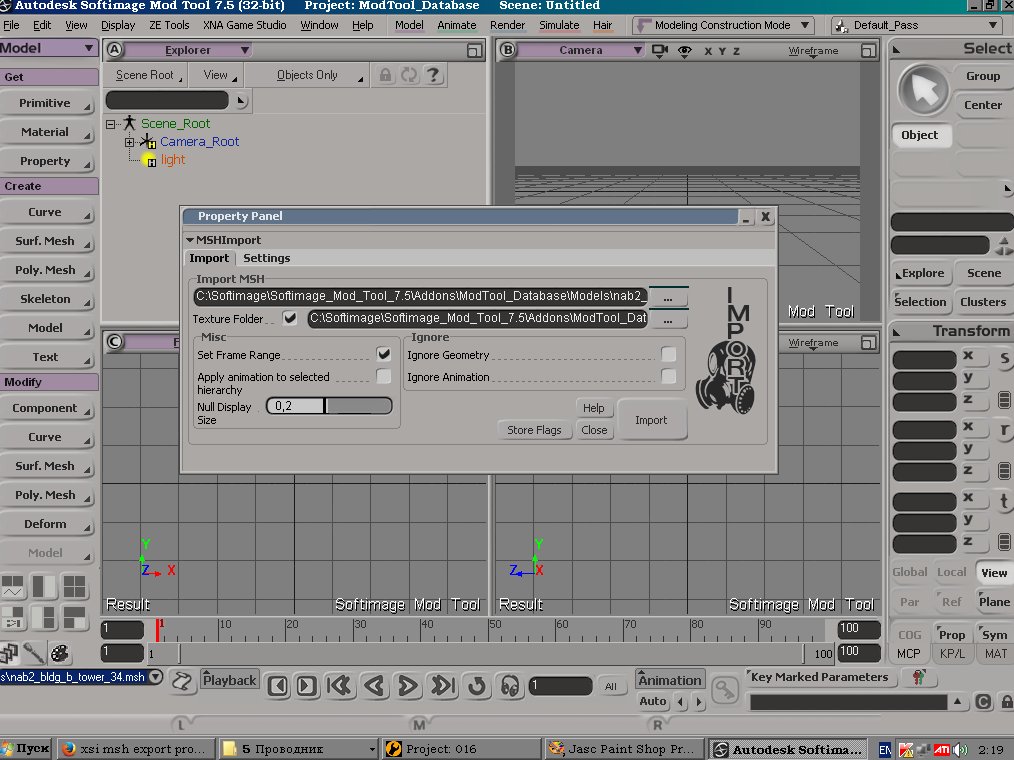Select the Import tab
1014x760 pixels.
209,258
